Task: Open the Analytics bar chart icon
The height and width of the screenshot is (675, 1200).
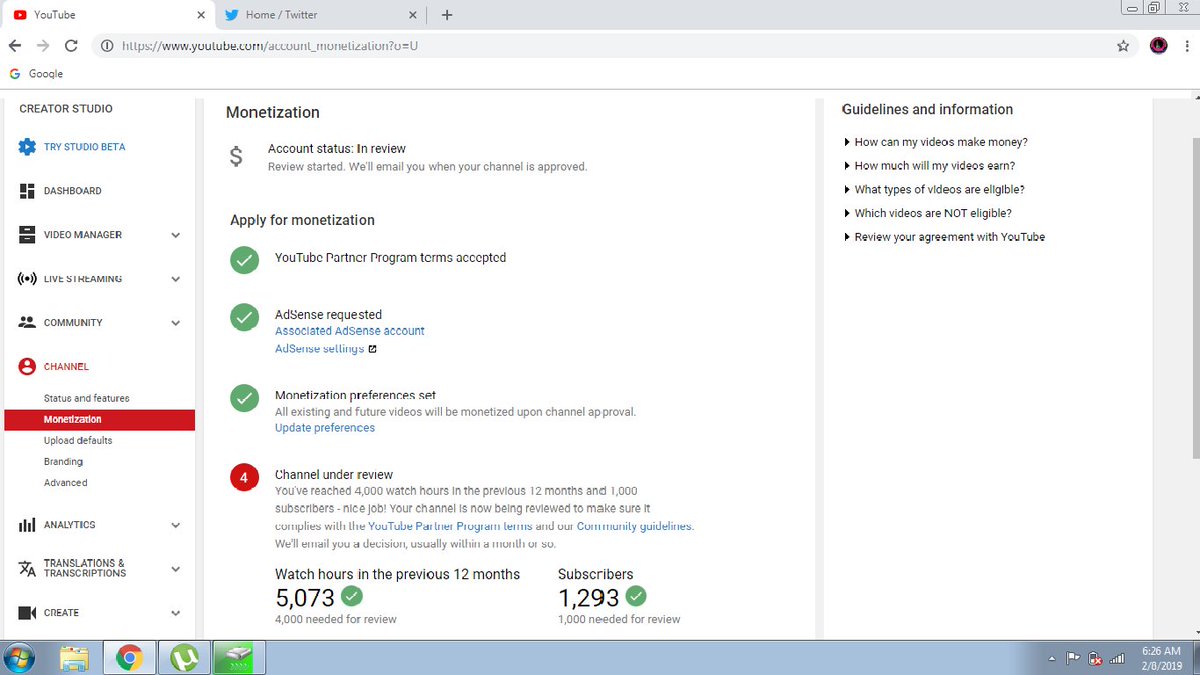Action: (28, 525)
